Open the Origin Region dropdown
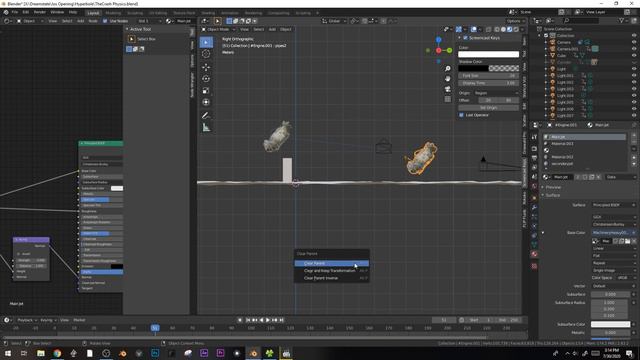 [x=496, y=93]
